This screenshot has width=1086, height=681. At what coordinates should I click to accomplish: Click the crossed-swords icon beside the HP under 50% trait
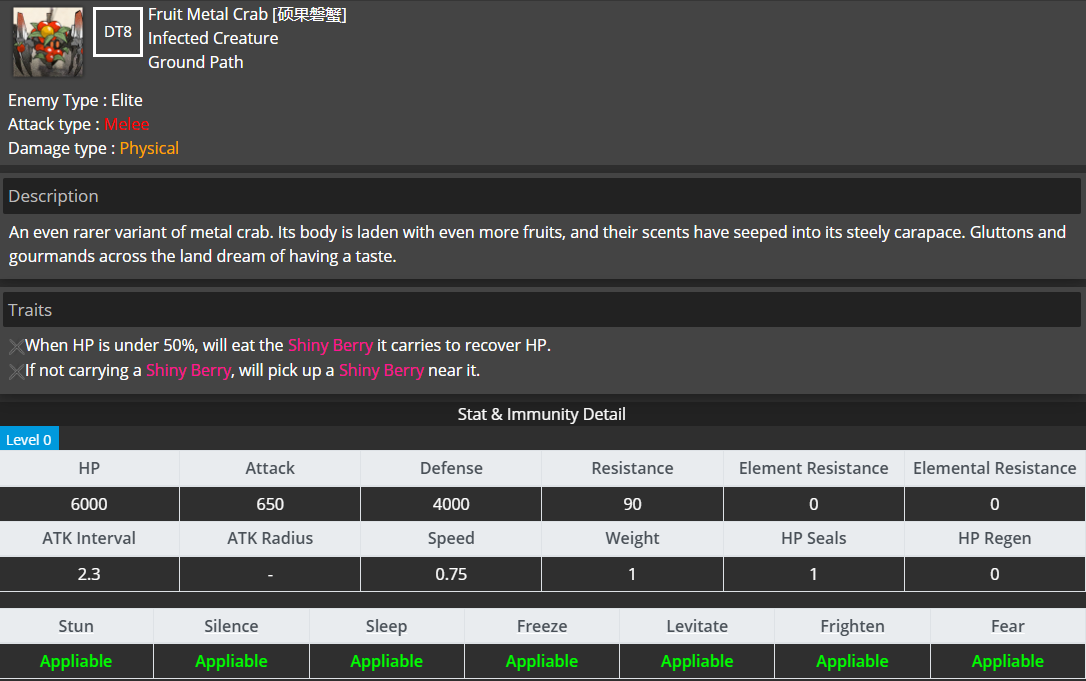click(x=16, y=346)
